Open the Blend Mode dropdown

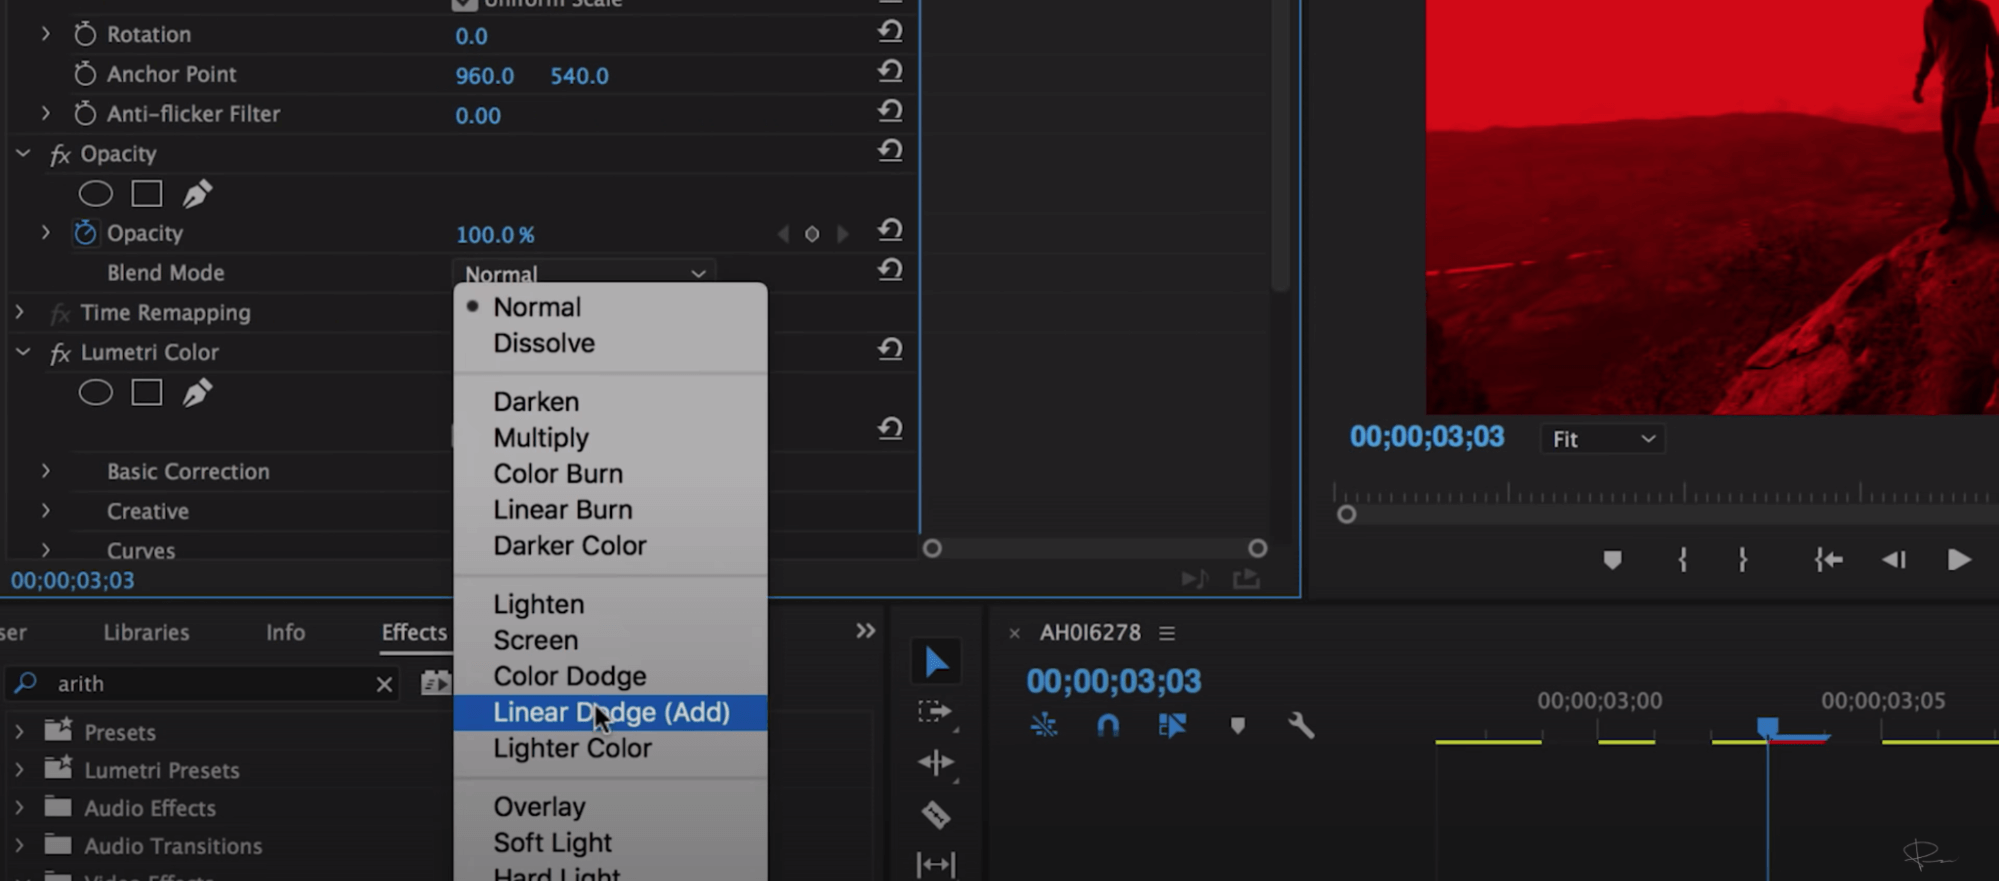[x=585, y=273]
